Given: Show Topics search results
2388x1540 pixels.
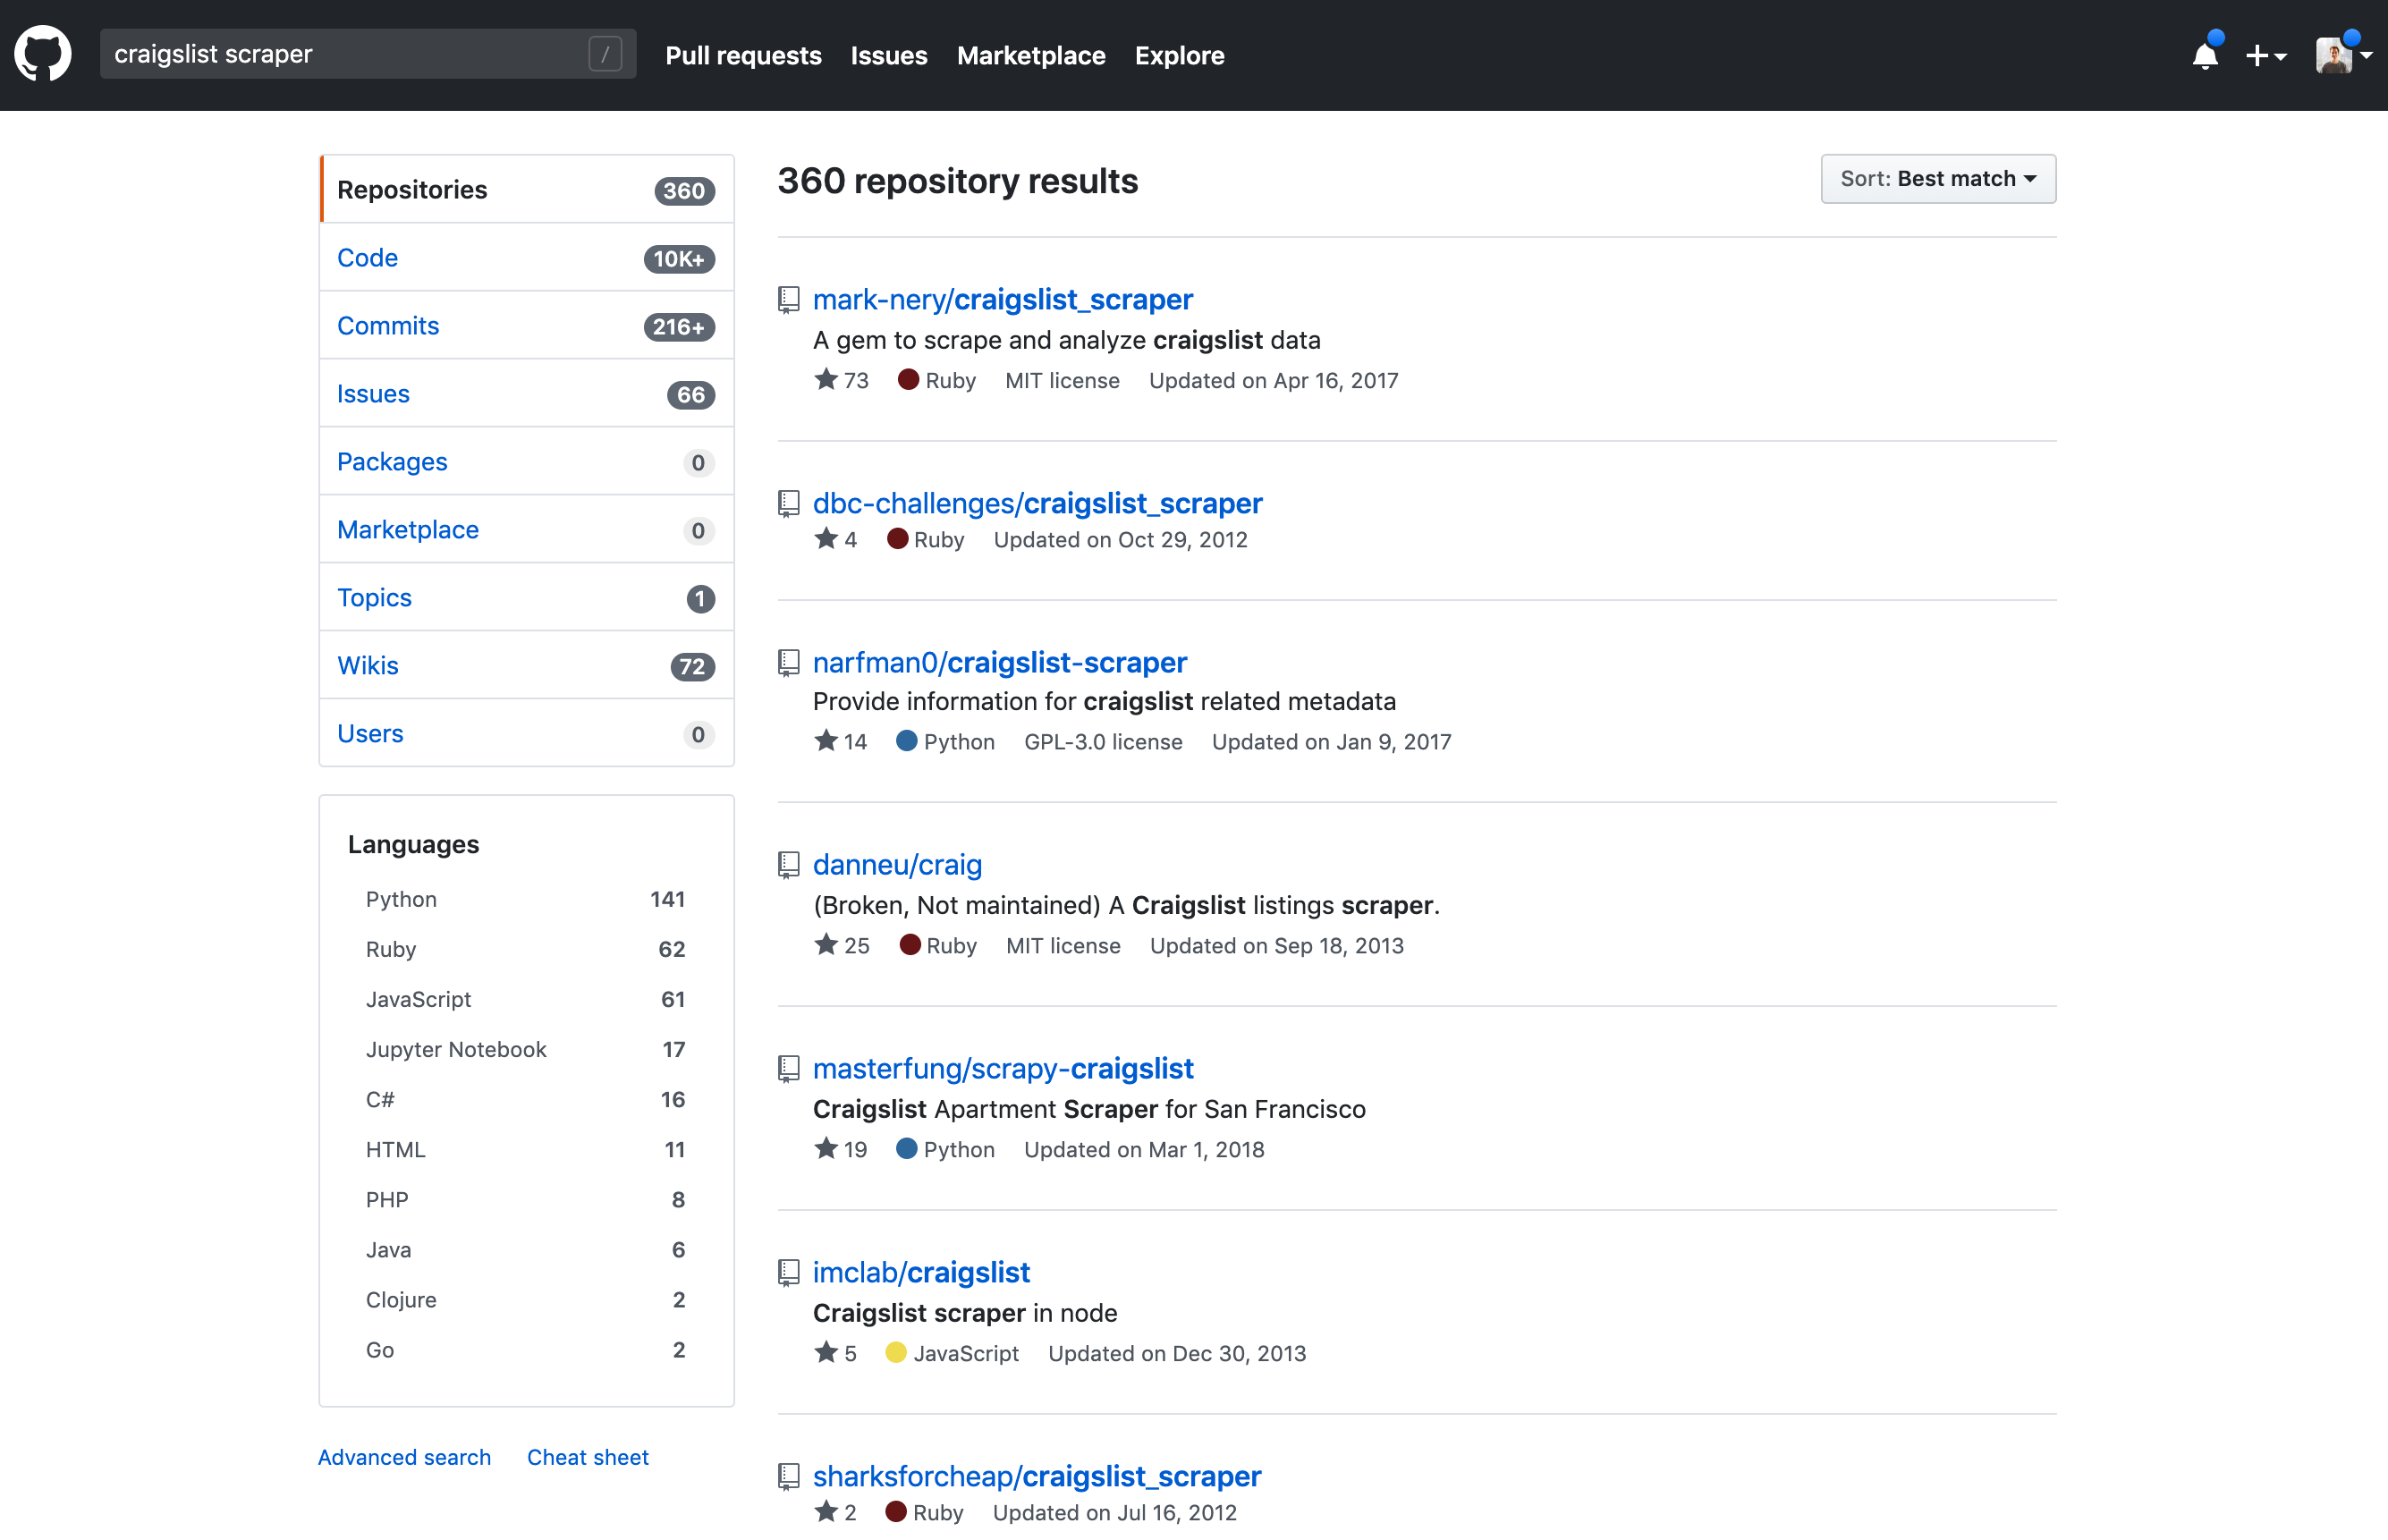Looking at the screenshot, I should 526,597.
